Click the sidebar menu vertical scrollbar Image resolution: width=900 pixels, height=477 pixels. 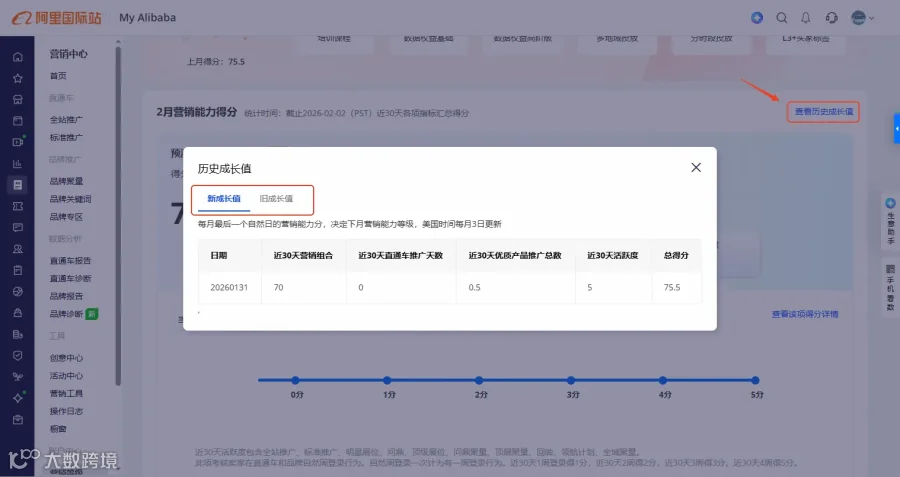[x=118, y=215]
